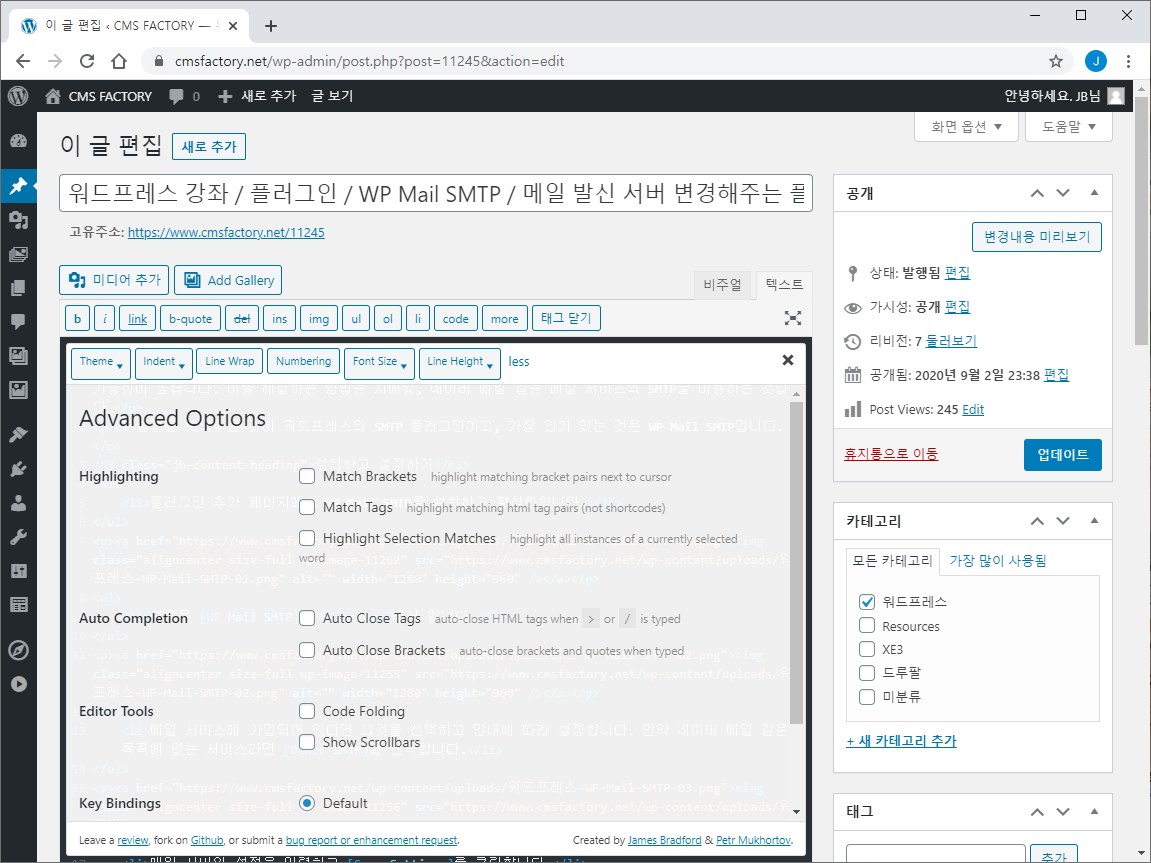Select 모든 카테고리 tab
Screen dimensions: 1151x863
(892, 561)
